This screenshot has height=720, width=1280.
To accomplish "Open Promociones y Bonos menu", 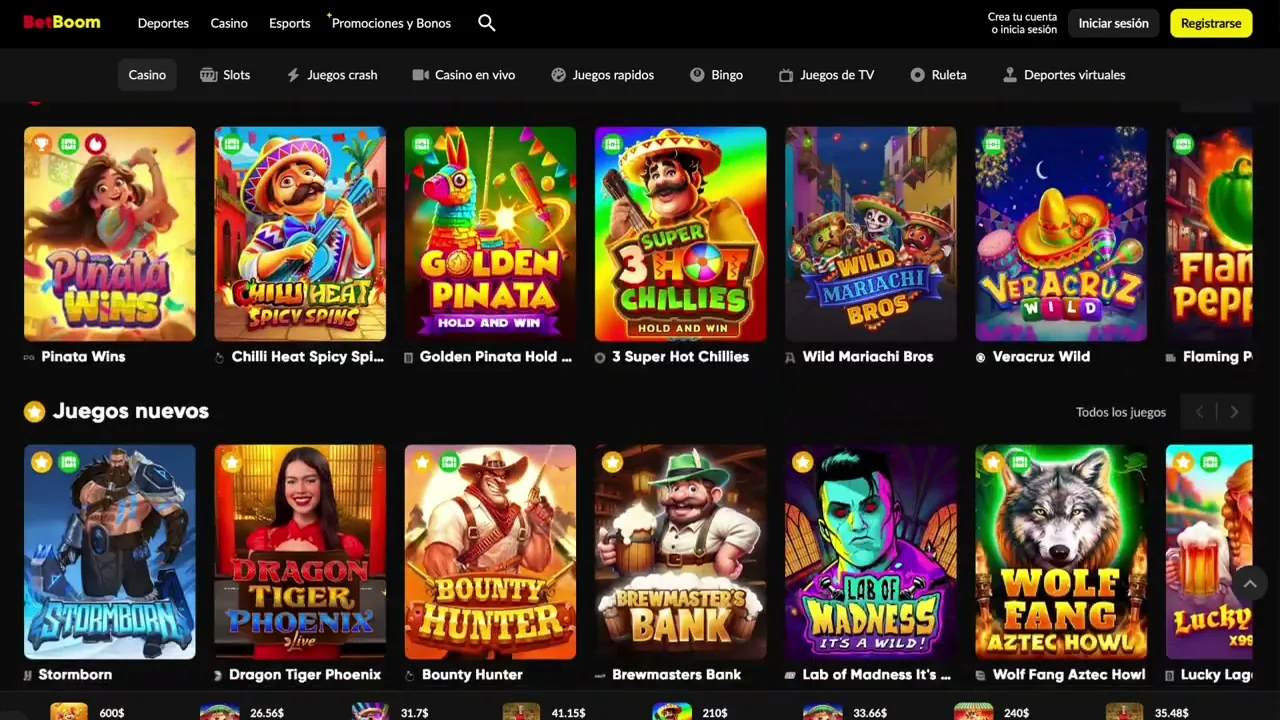I will (391, 23).
